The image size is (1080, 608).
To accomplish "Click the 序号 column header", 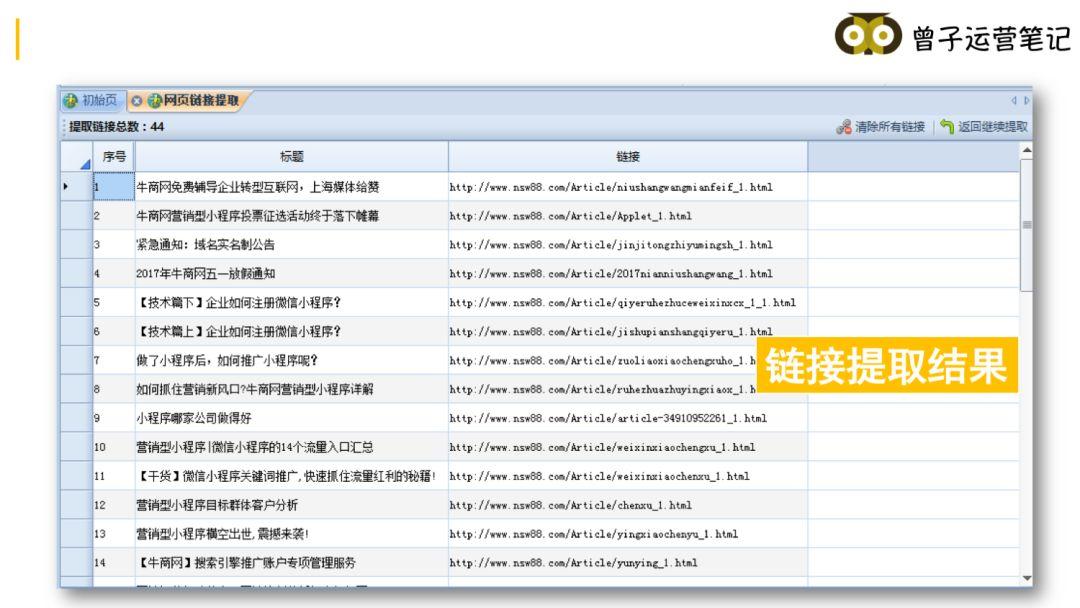I will click(x=114, y=156).
